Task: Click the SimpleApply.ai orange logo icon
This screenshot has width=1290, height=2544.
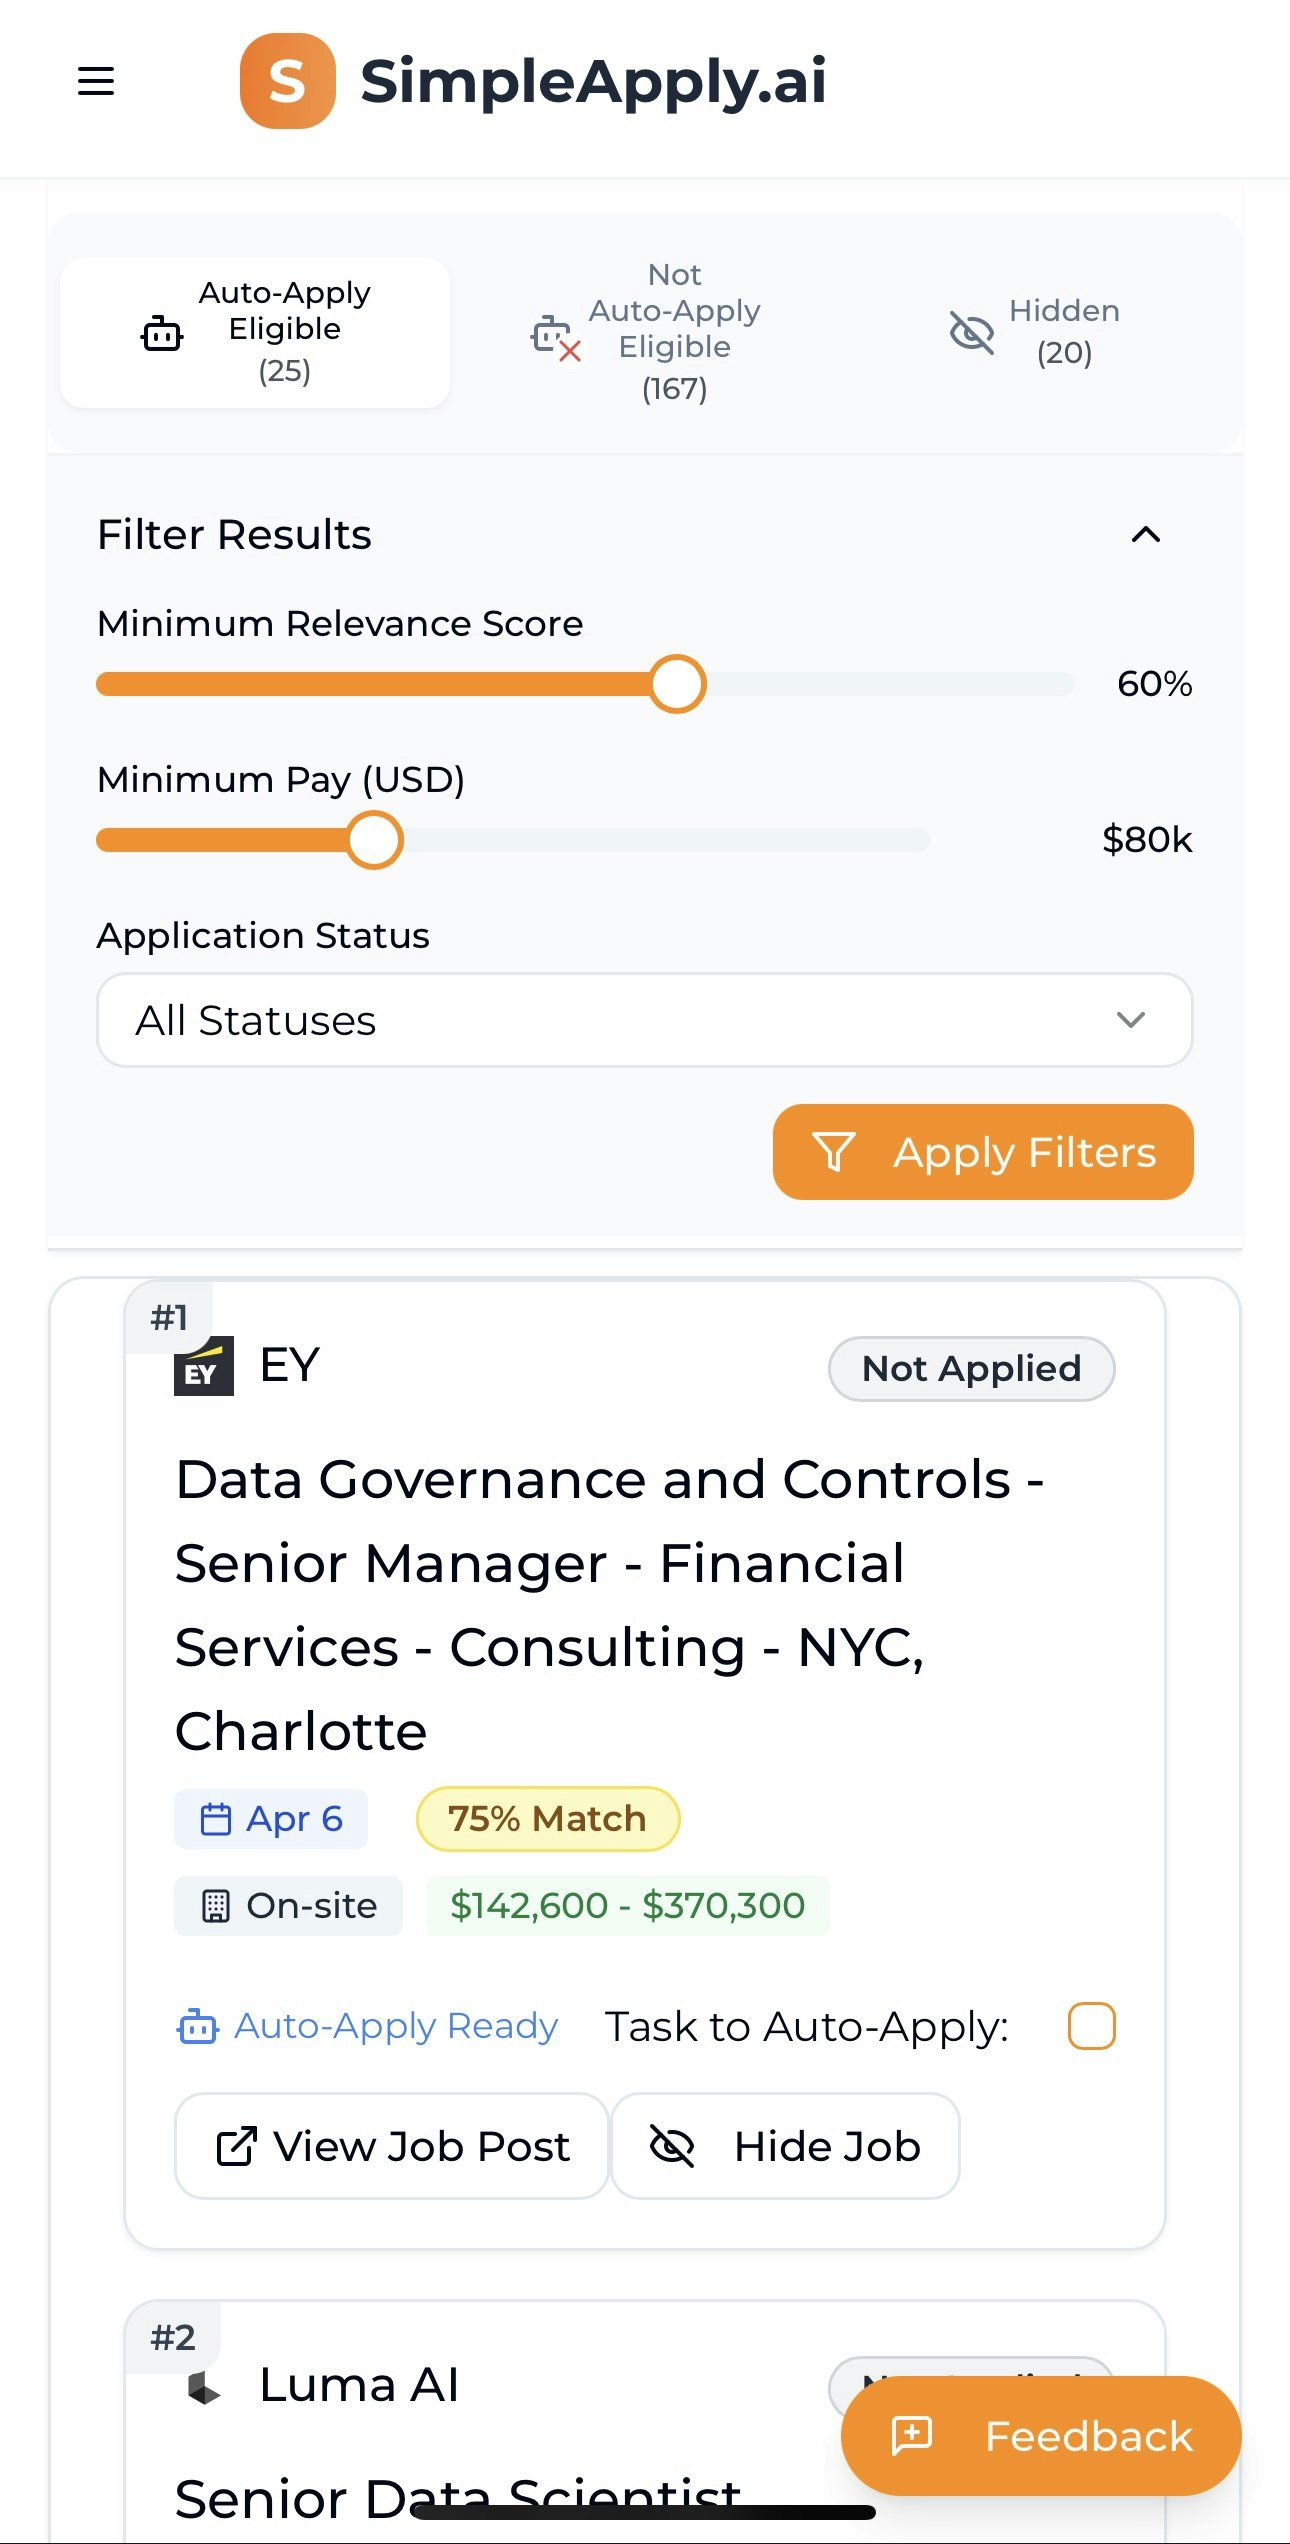Action: coord(287,81)
